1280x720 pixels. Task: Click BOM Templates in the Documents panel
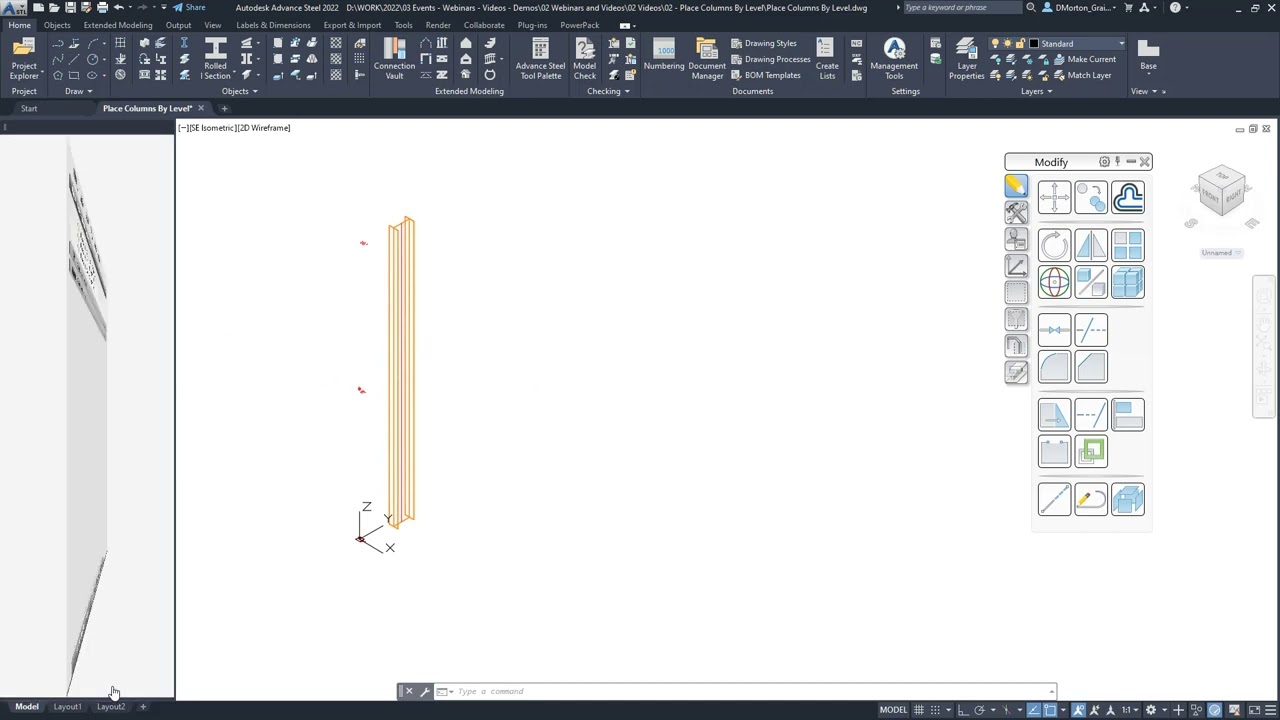pos(766,75)
